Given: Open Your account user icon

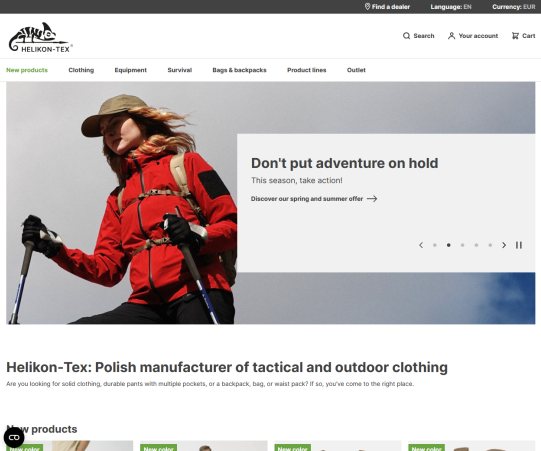Looking at the screenshot, I should click(x=451, y=36).
